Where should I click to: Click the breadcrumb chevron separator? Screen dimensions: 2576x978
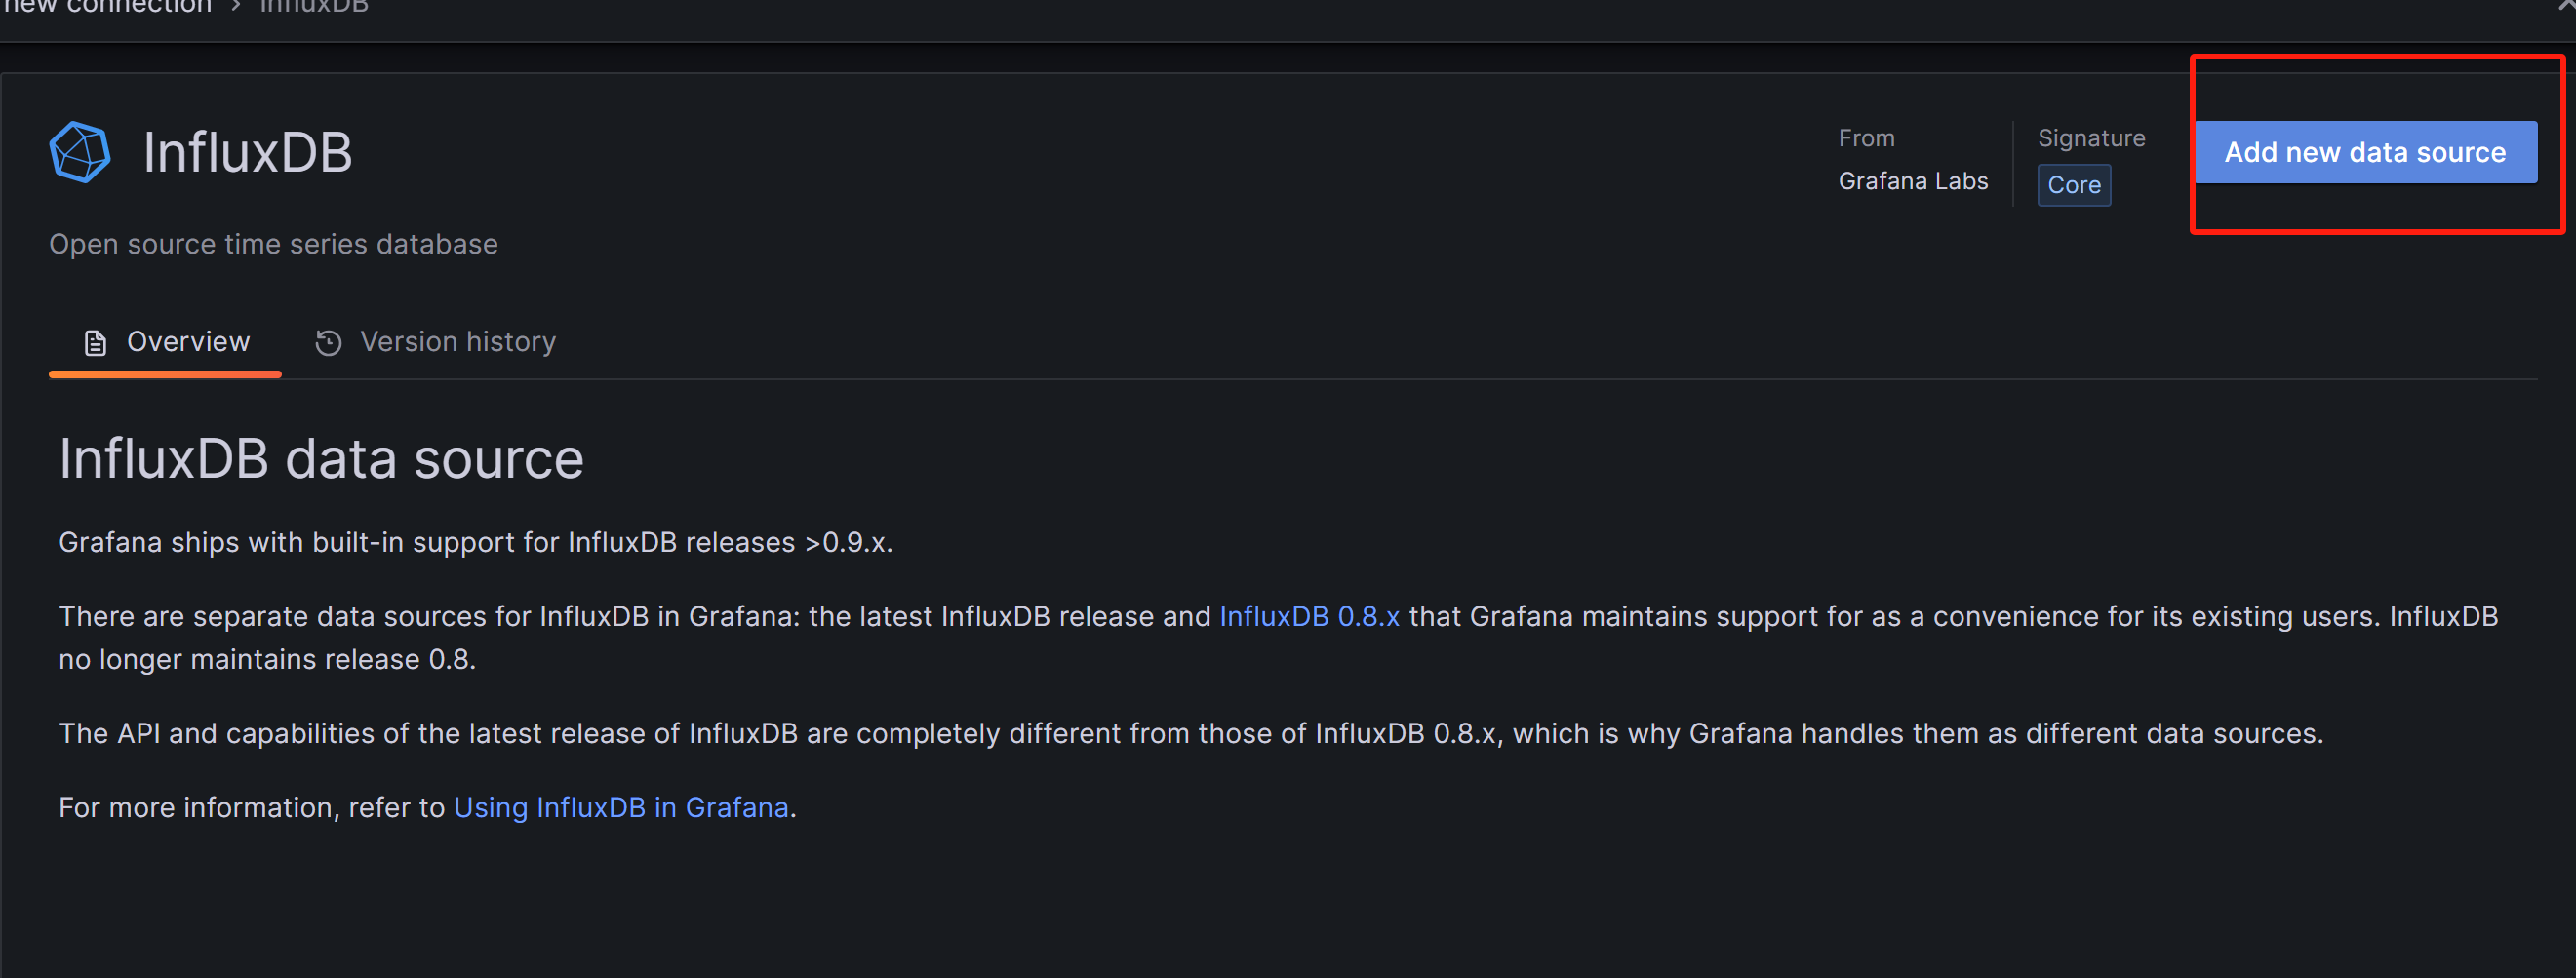[236, 6]
